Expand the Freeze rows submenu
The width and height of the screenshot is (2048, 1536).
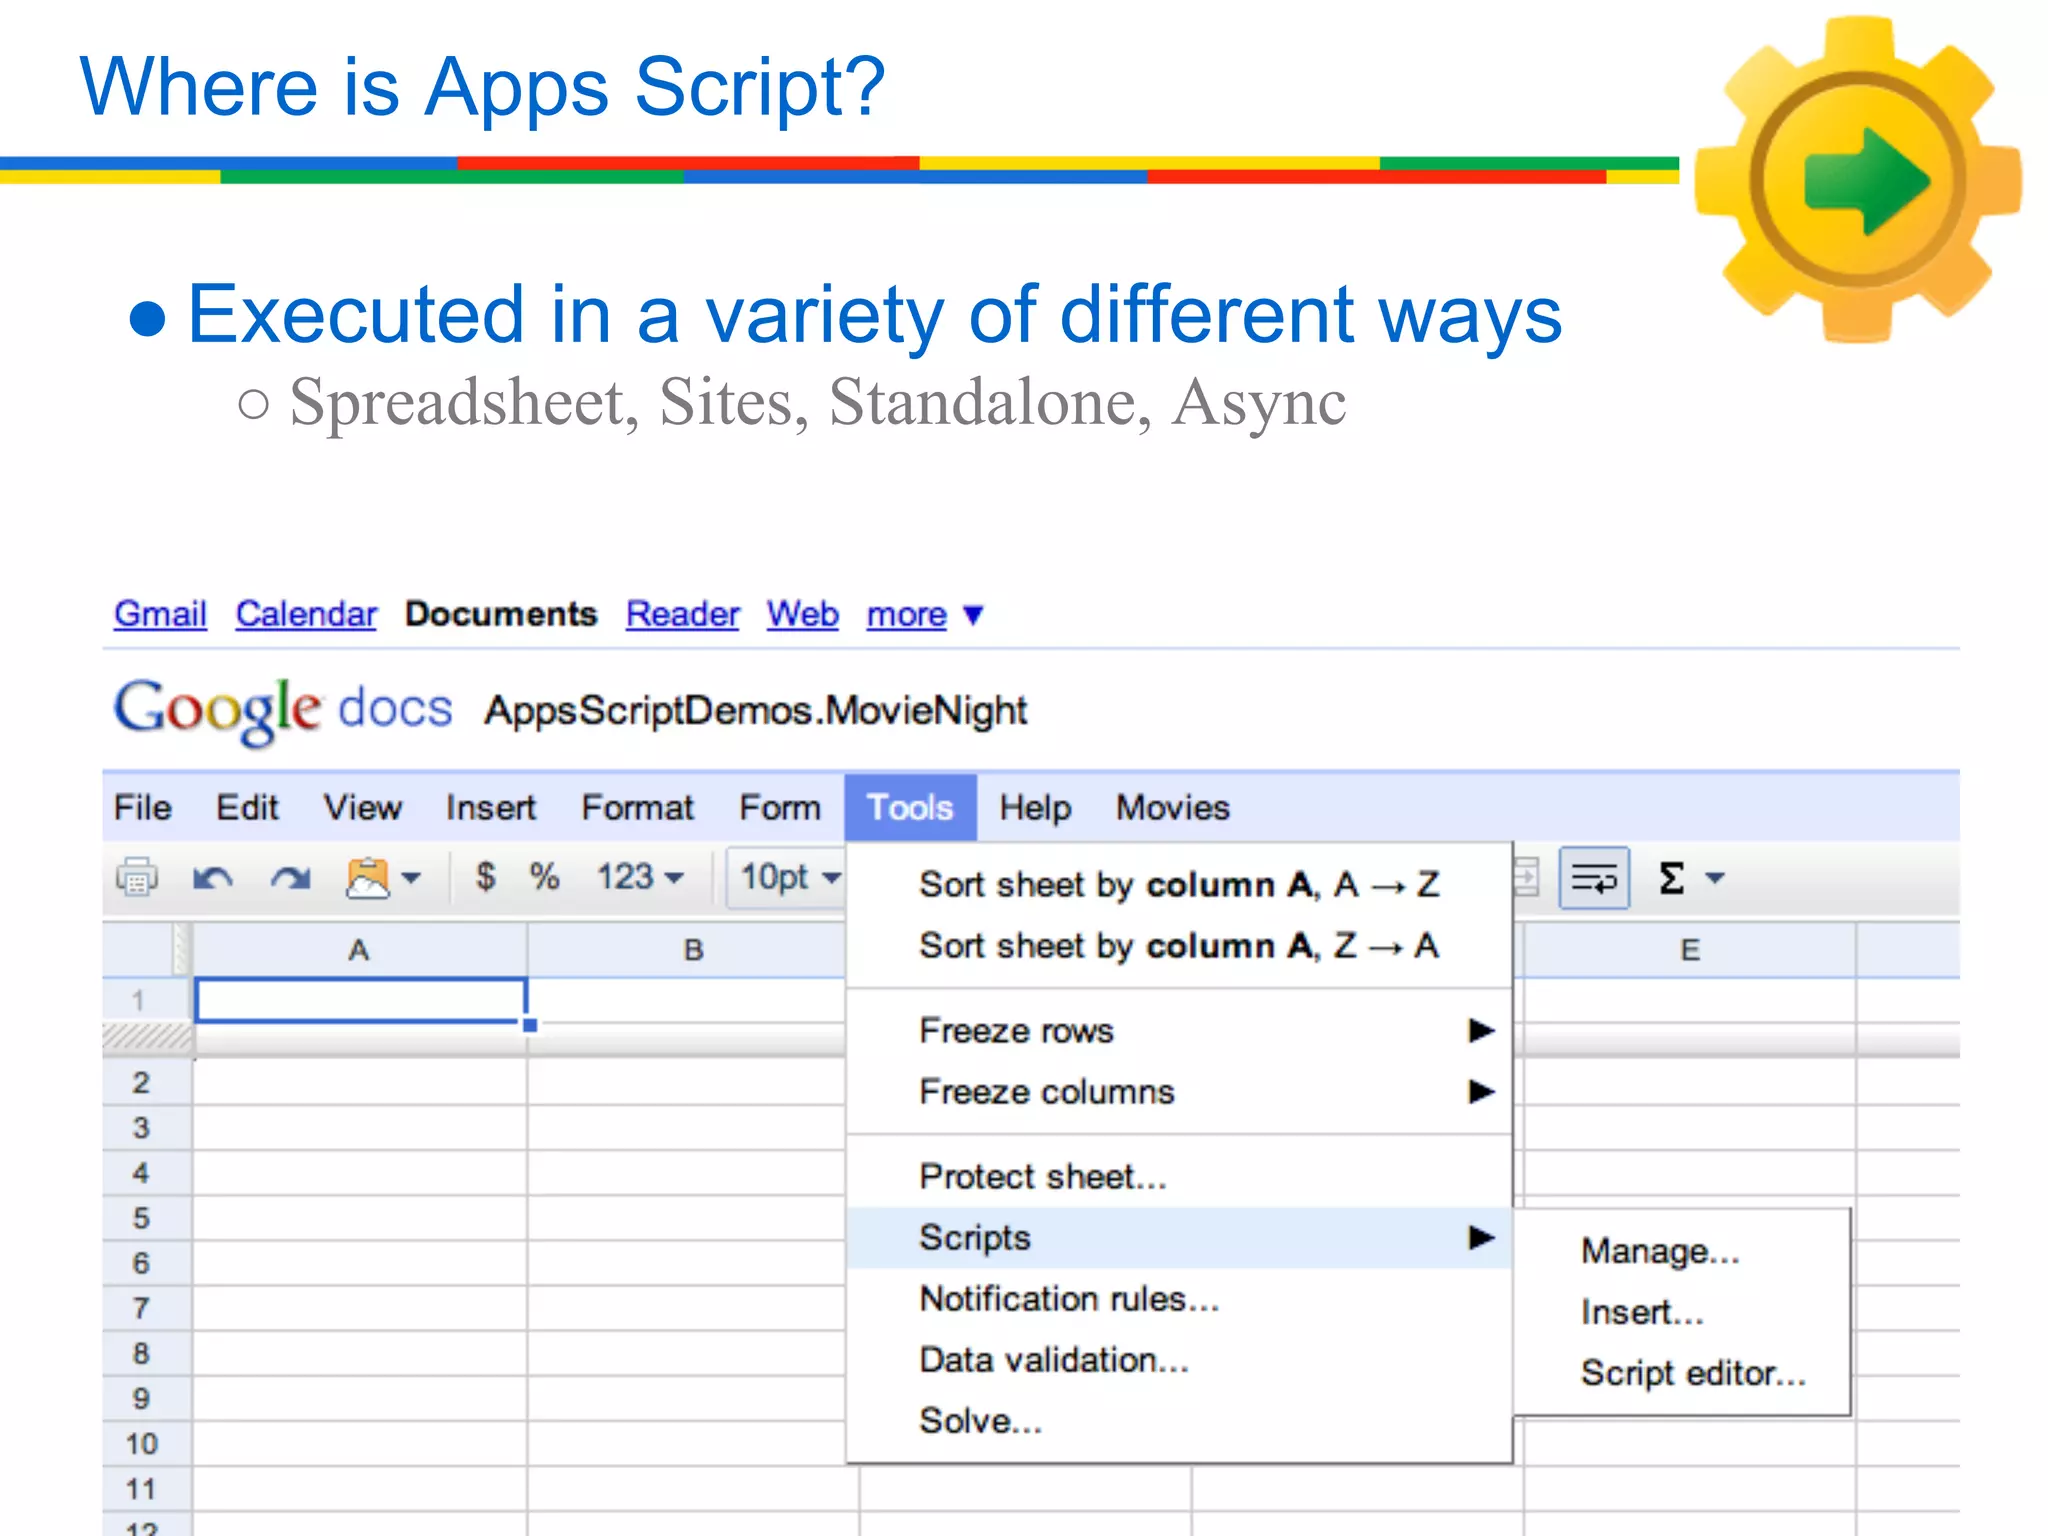click(1179, 1030)
